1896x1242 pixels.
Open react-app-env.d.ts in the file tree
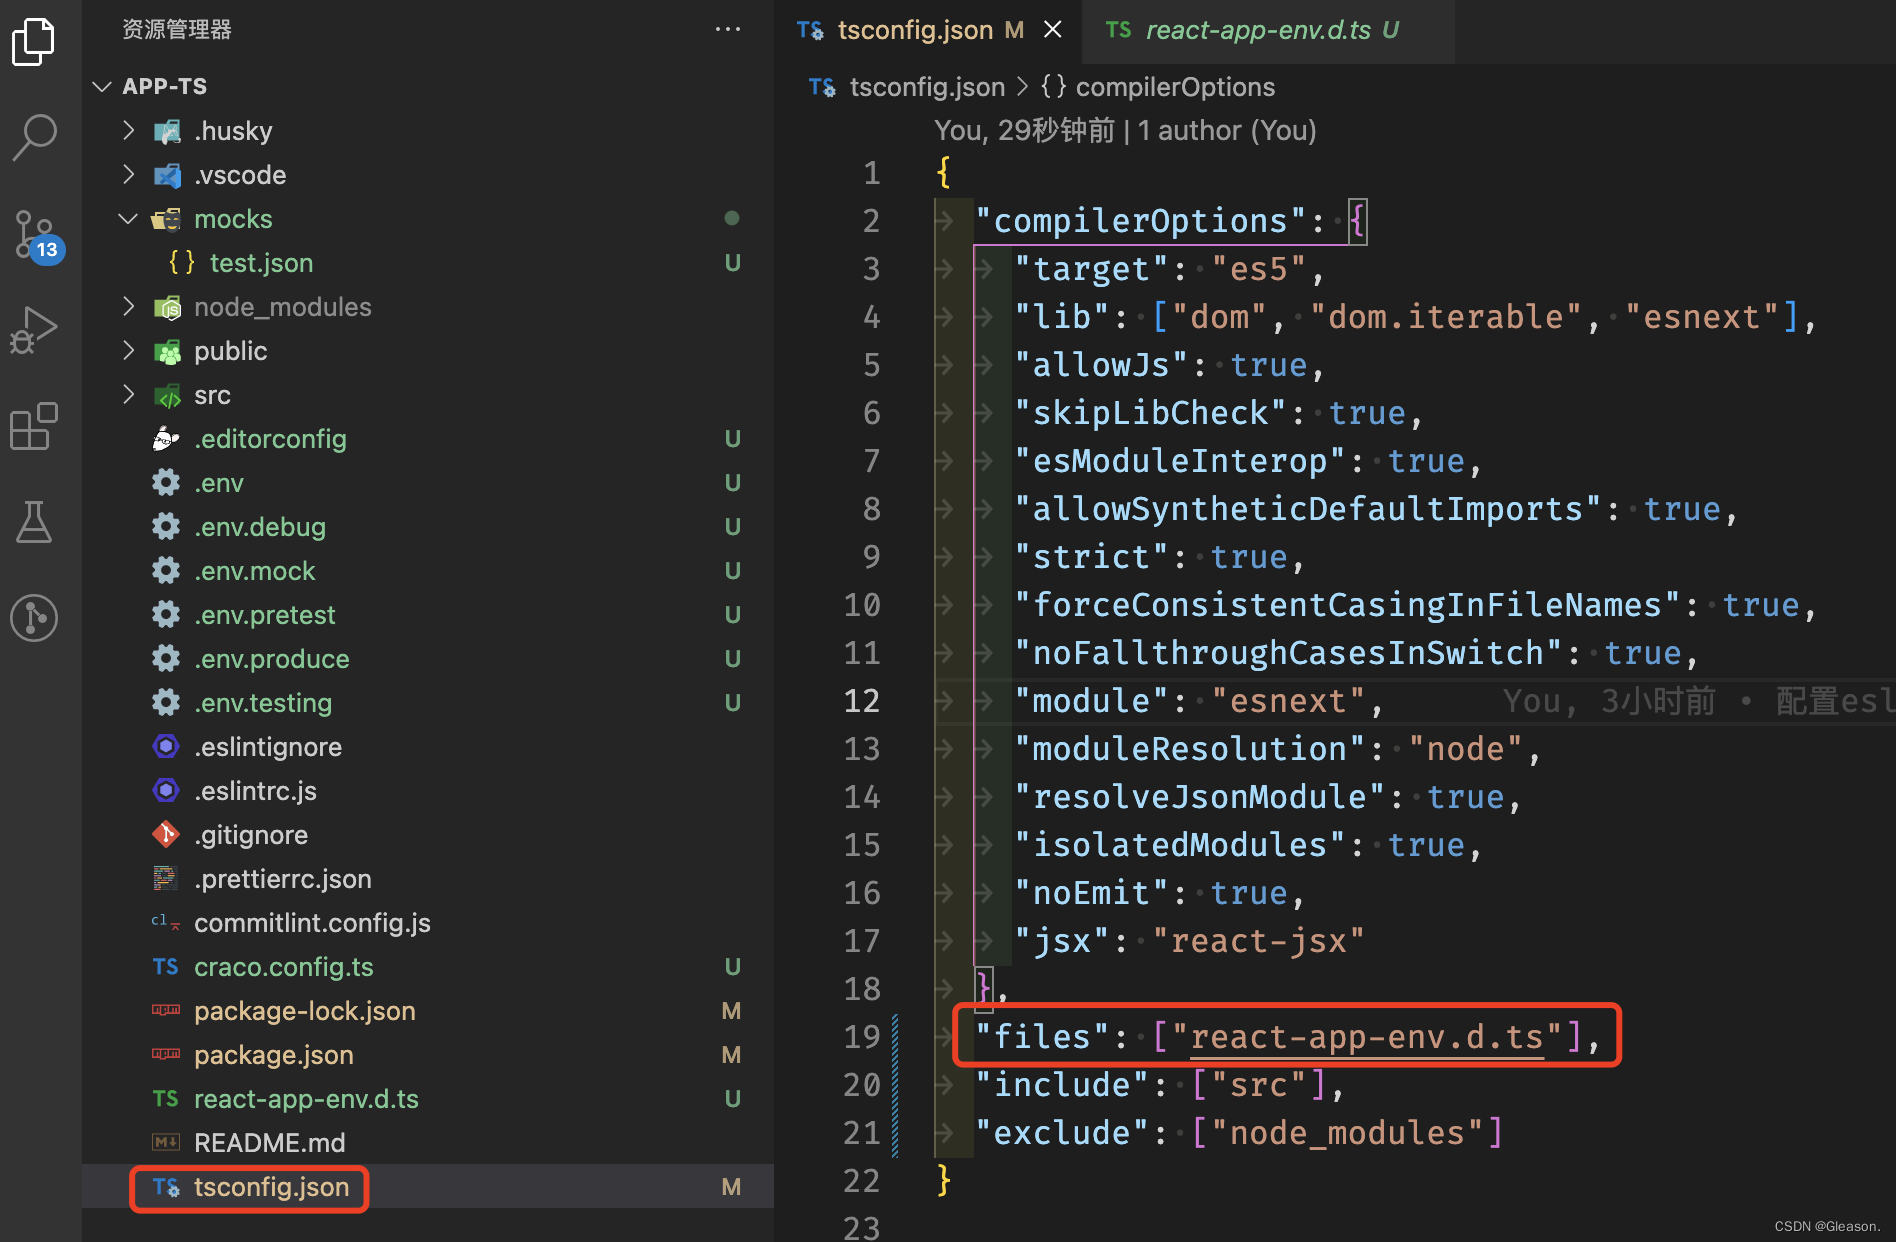(428, 1098)
